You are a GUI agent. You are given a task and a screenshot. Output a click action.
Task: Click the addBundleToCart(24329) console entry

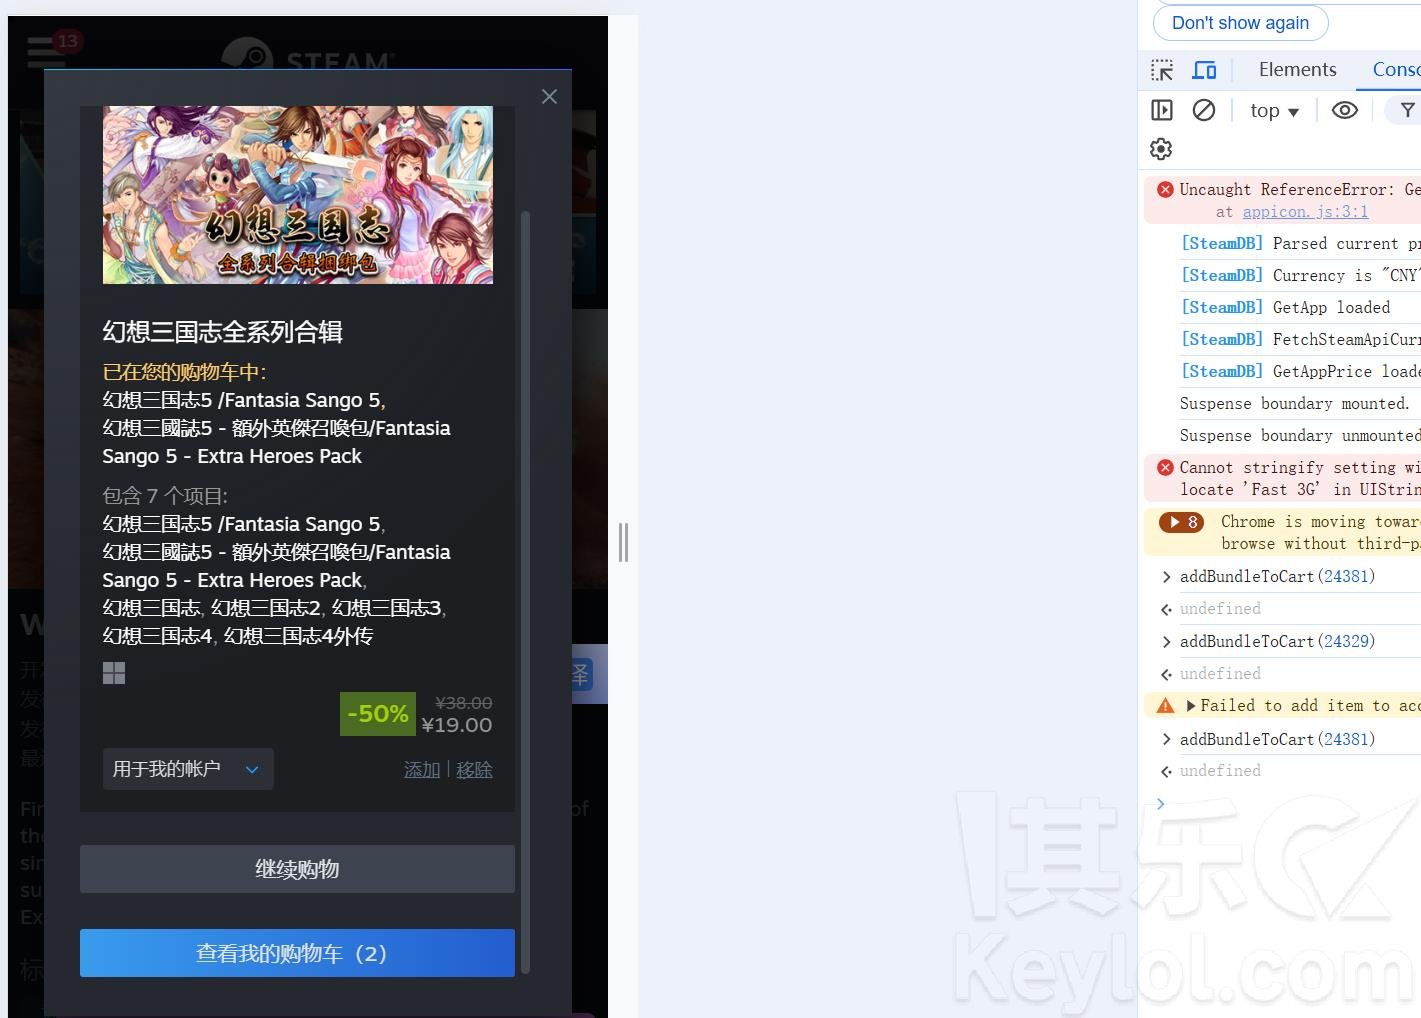(x=1277, y=641)
